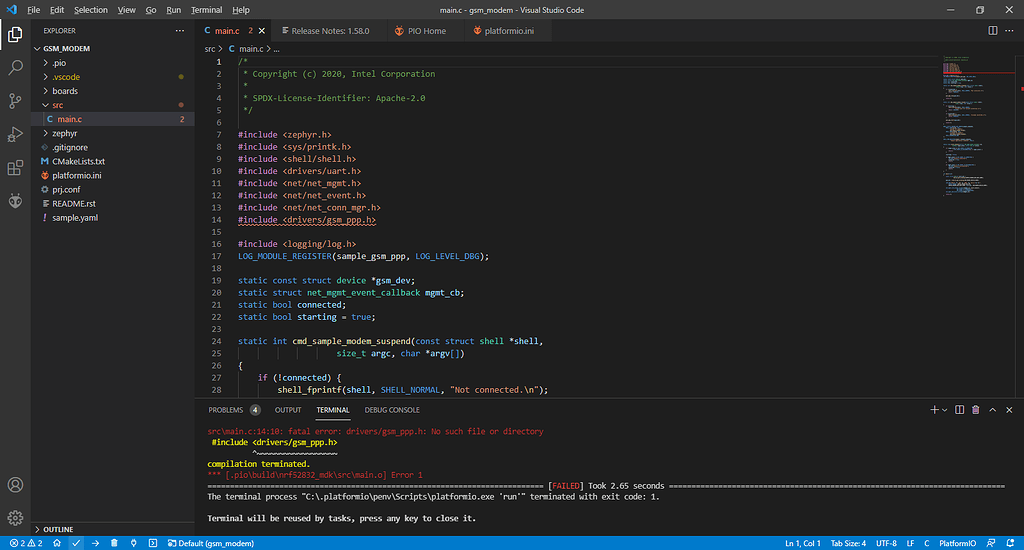Expand the zephyr folder

[65, 132]
